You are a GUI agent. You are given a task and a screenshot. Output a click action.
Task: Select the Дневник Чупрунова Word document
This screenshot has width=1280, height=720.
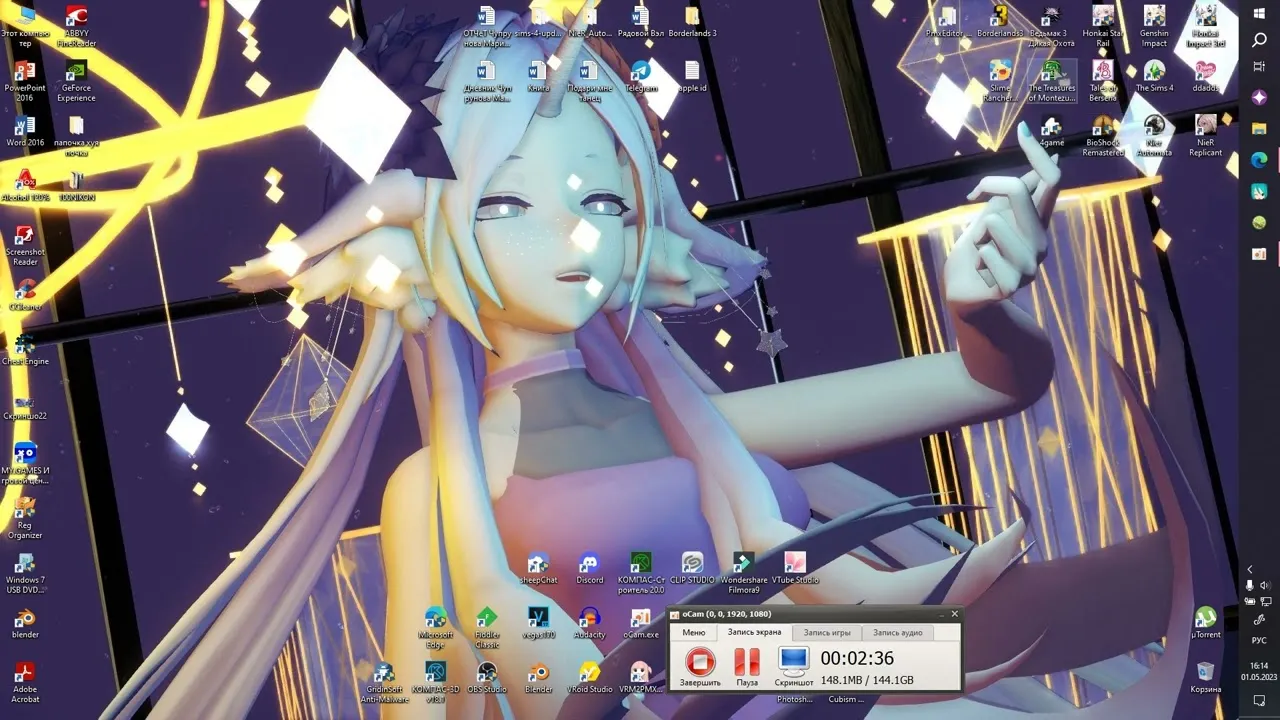(487, 82)
